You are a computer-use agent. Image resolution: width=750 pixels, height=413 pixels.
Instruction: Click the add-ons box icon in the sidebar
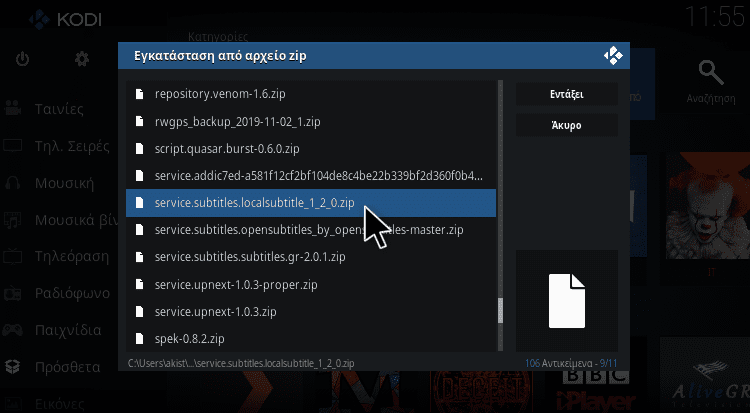click(x=12, y=367)
